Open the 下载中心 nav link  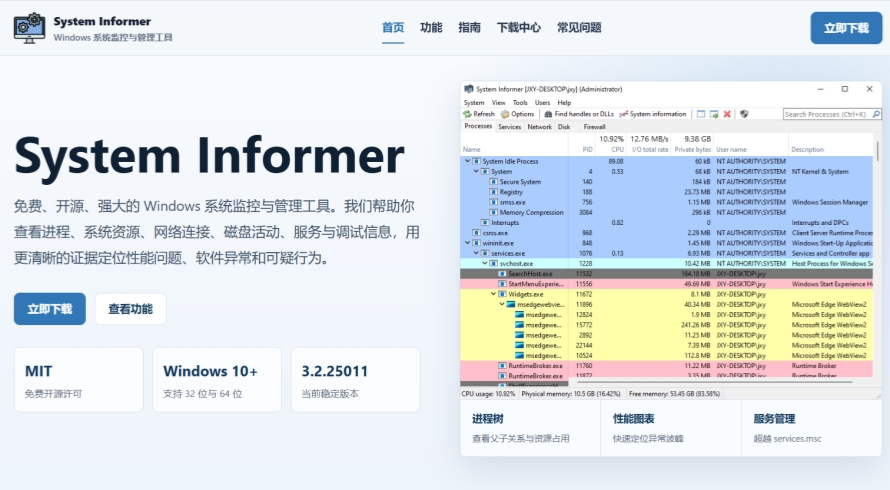519,27
